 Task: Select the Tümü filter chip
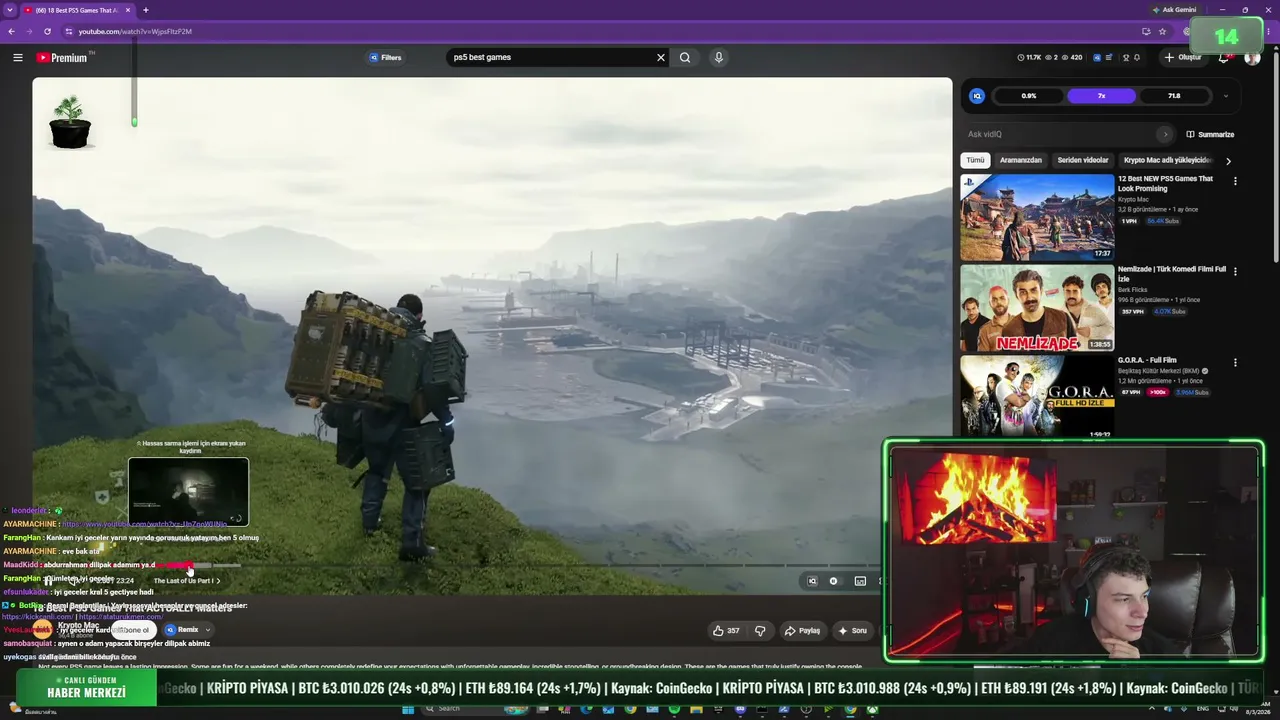point(975,160)
